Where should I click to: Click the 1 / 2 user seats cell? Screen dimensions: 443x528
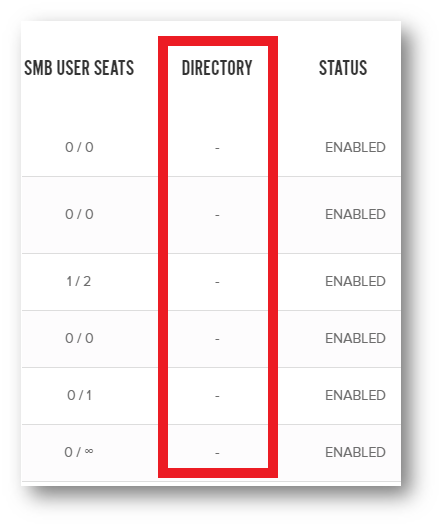click(x=79, y=282)
